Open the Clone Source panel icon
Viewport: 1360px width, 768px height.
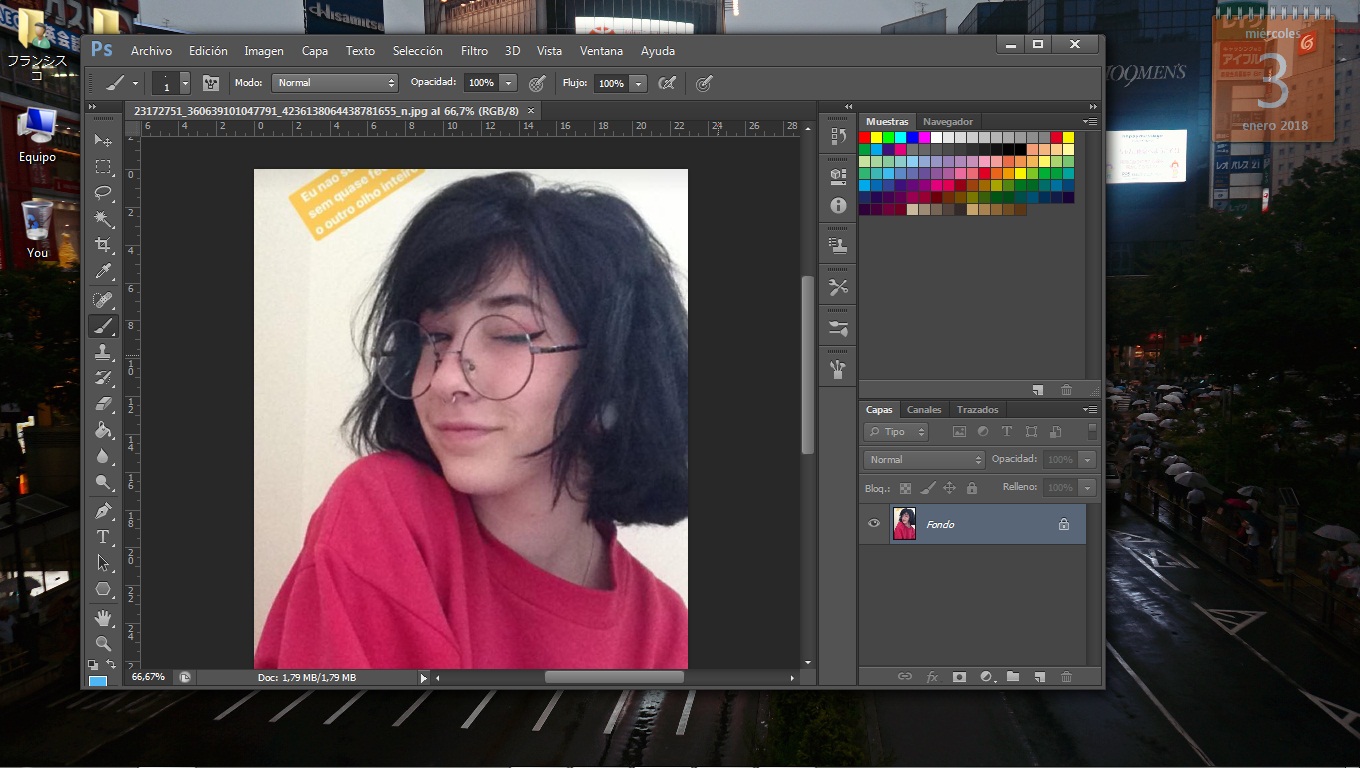point(838,246)
